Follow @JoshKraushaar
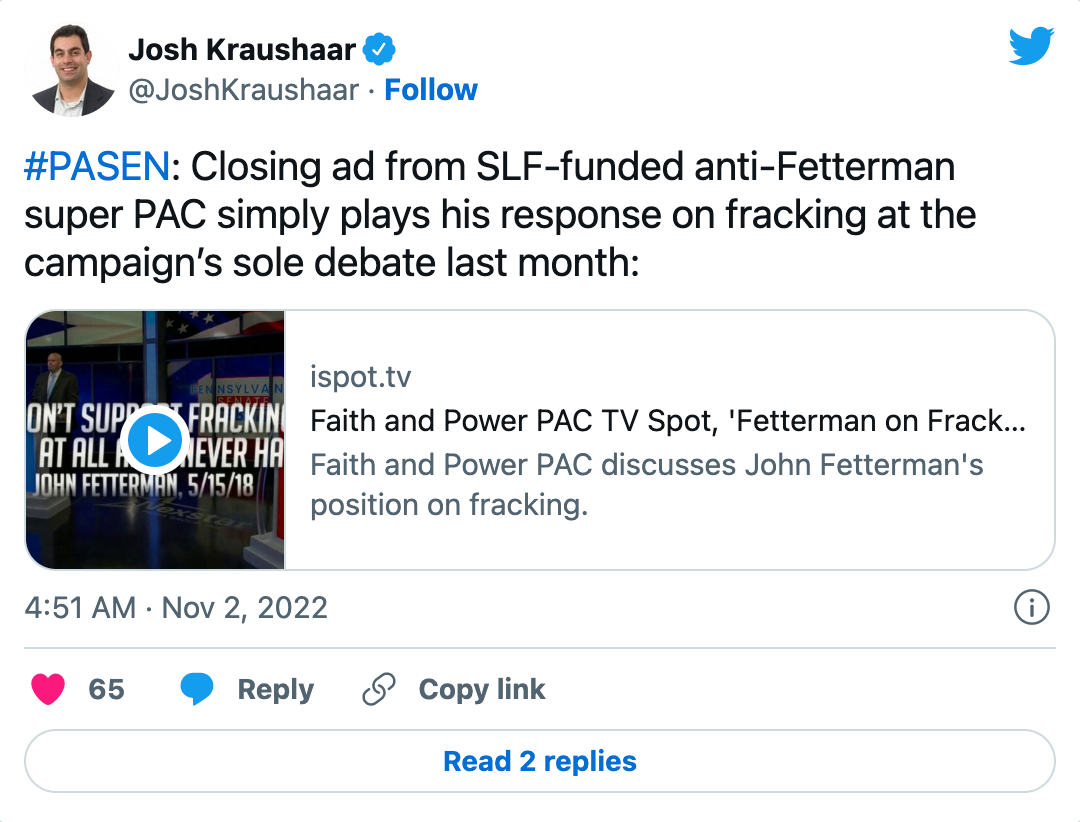 point(431,90)
